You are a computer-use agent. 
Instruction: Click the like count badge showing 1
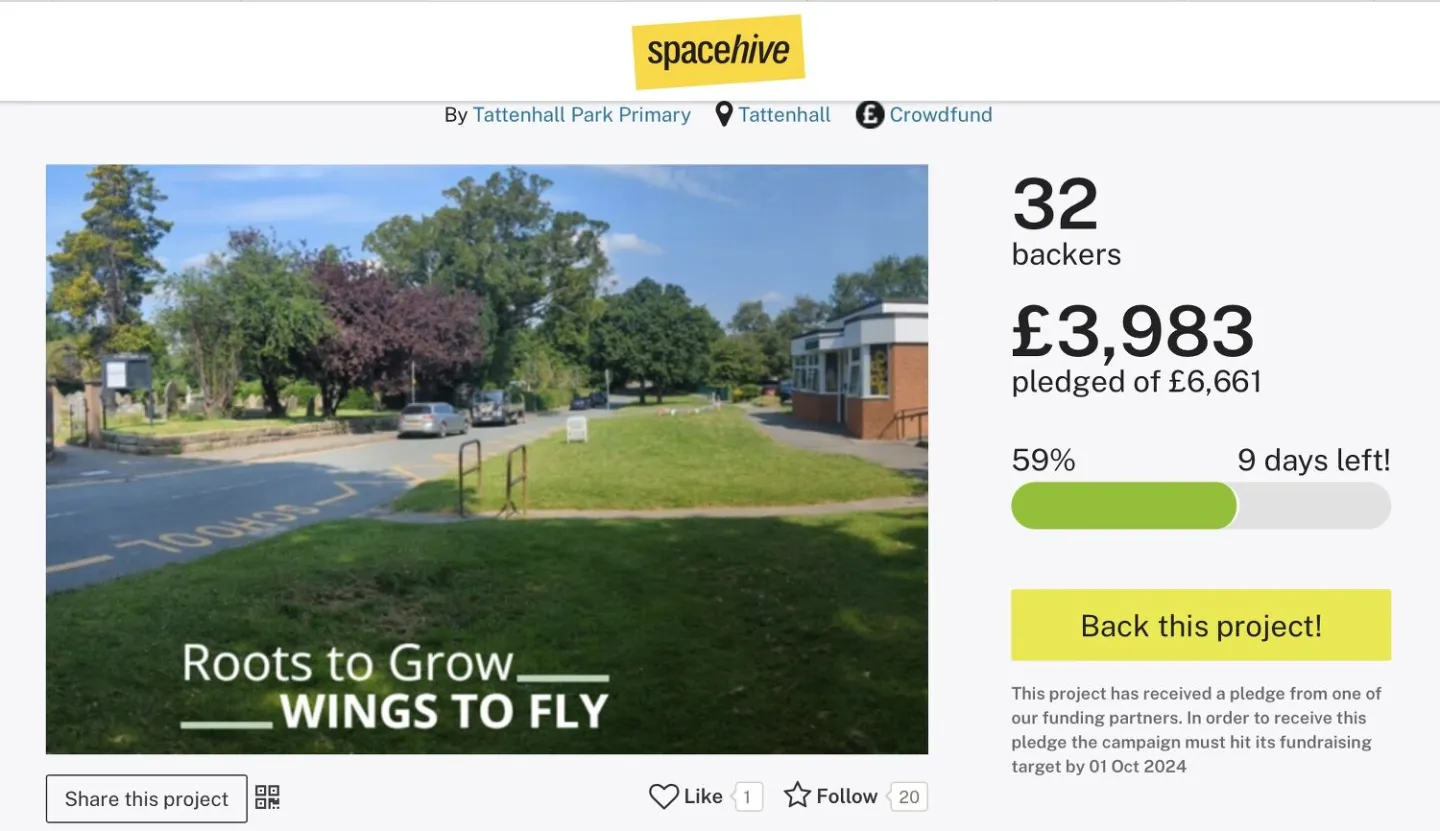(746, 797)
